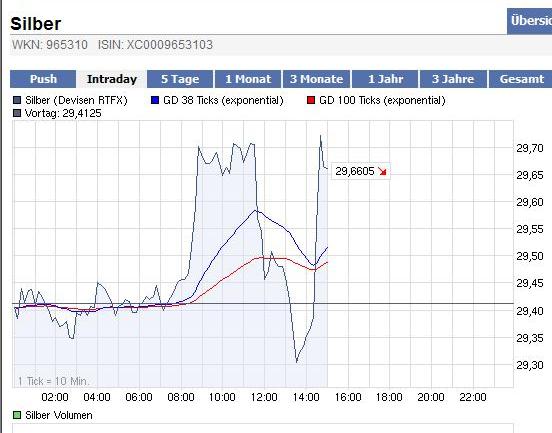Open the Übersicht button at top right
Image resolution: width=552 pixels, height=433 pixels.
(x=530, y=21)
